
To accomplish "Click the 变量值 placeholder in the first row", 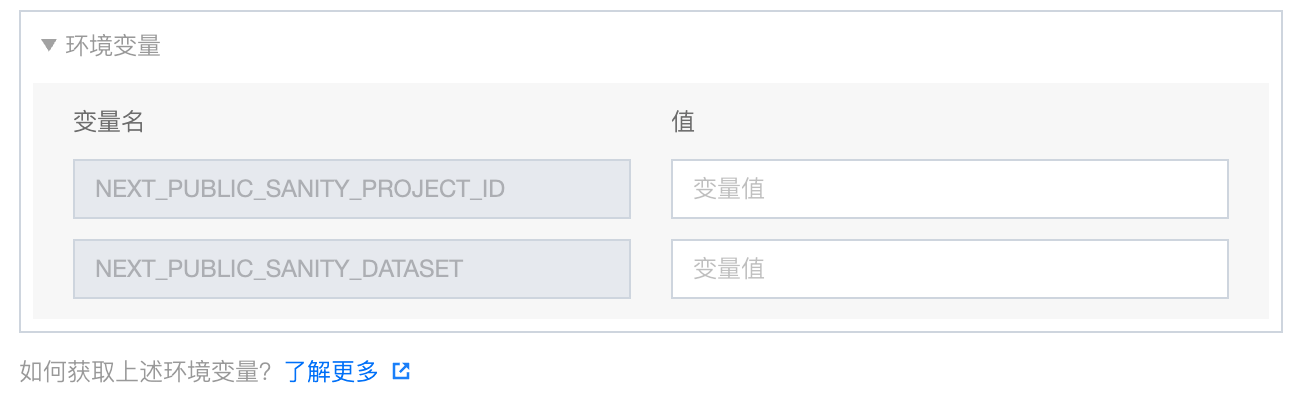I will click(x=729, y=189).
